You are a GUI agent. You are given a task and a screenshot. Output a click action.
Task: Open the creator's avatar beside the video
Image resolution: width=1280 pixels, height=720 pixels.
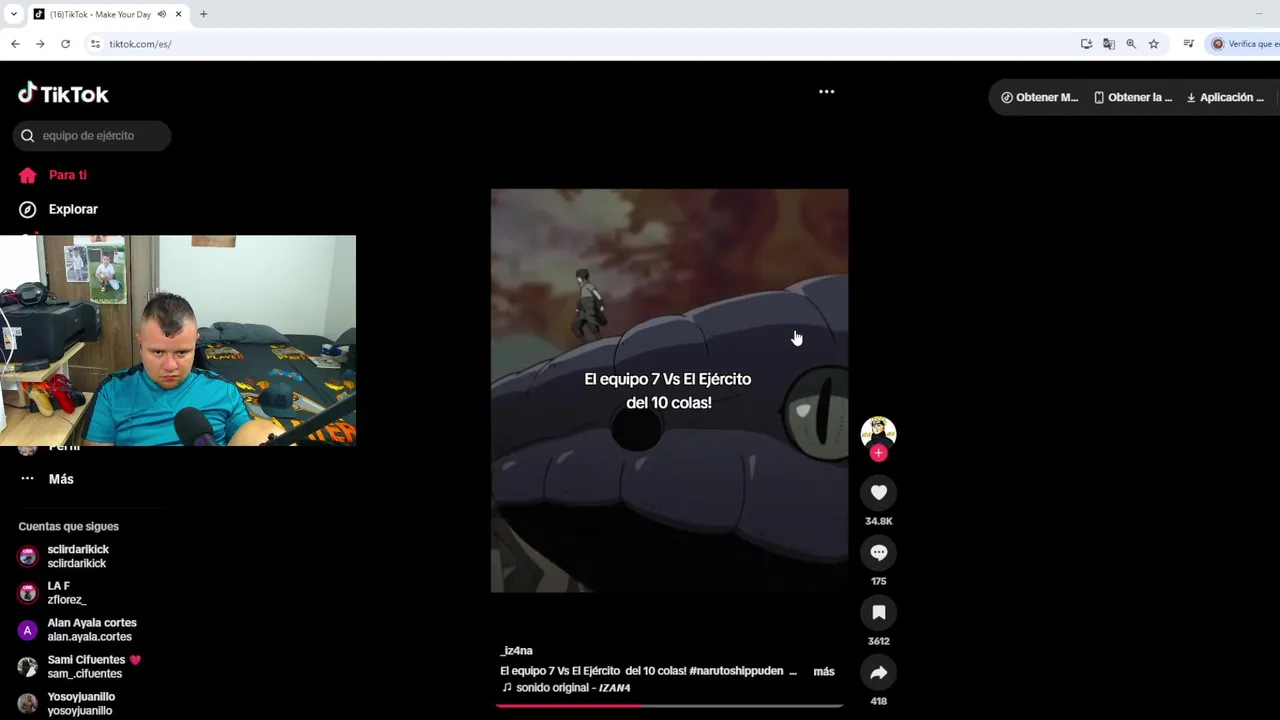(x=878, y=432)
